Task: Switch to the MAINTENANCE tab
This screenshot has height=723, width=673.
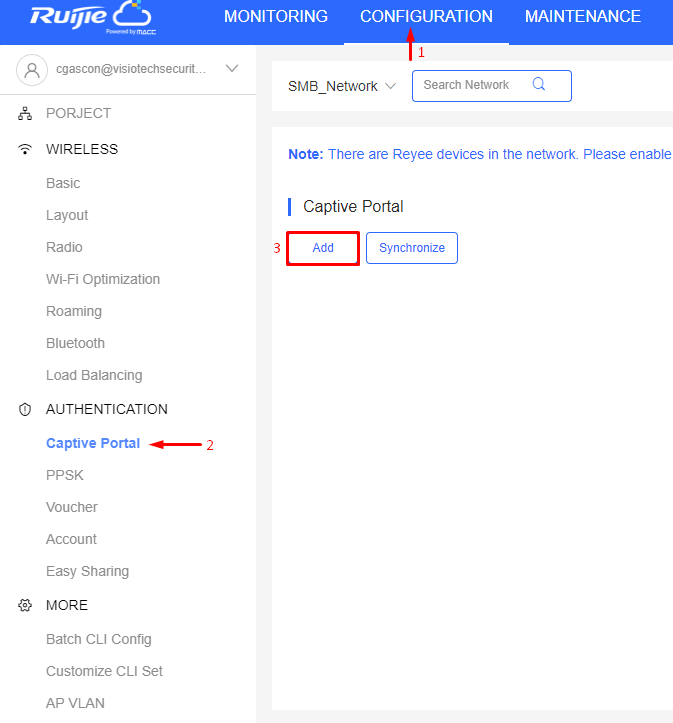Action: tap(583, 17)
